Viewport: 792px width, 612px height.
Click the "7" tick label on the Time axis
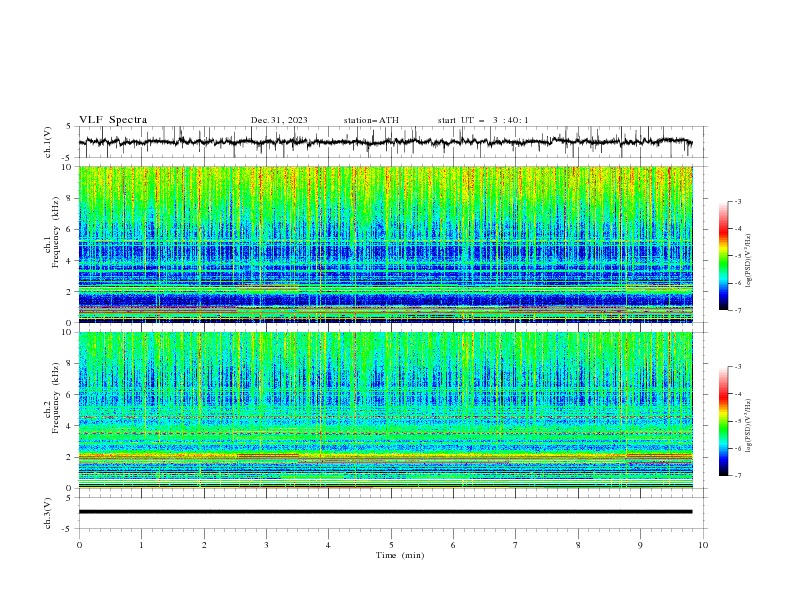pos(516,545)
